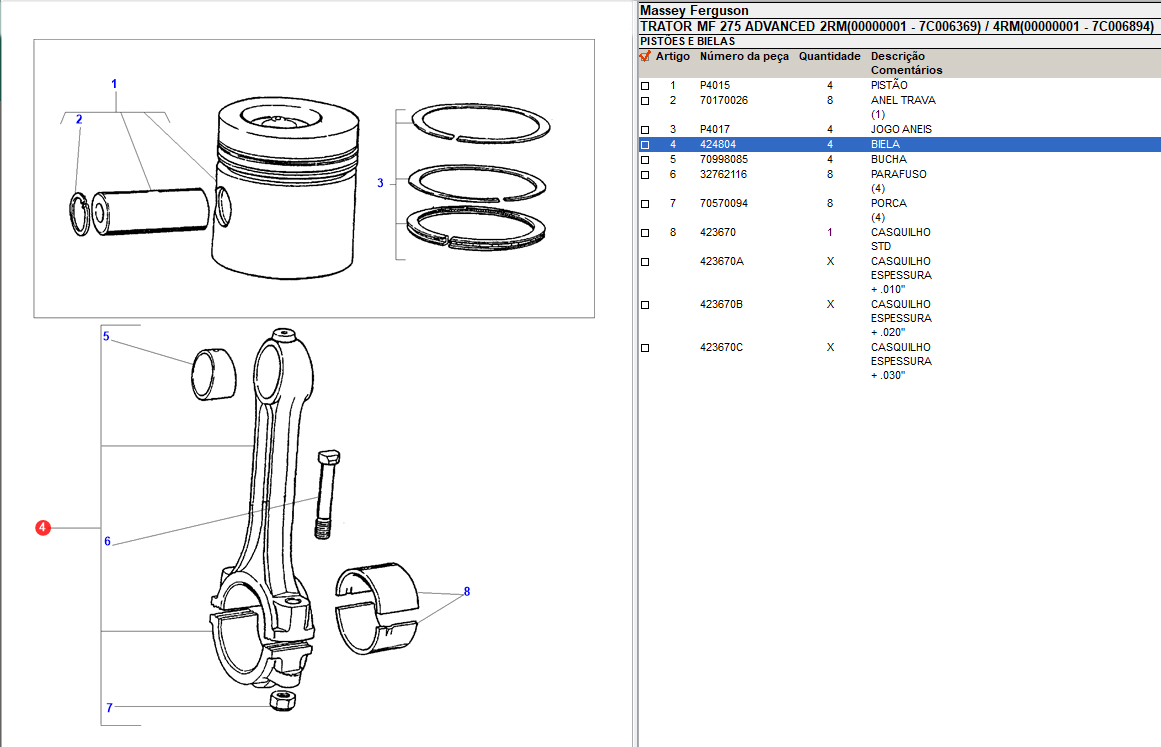
Task: Click callout number 7 by the nut
Action: coord(109,708)
